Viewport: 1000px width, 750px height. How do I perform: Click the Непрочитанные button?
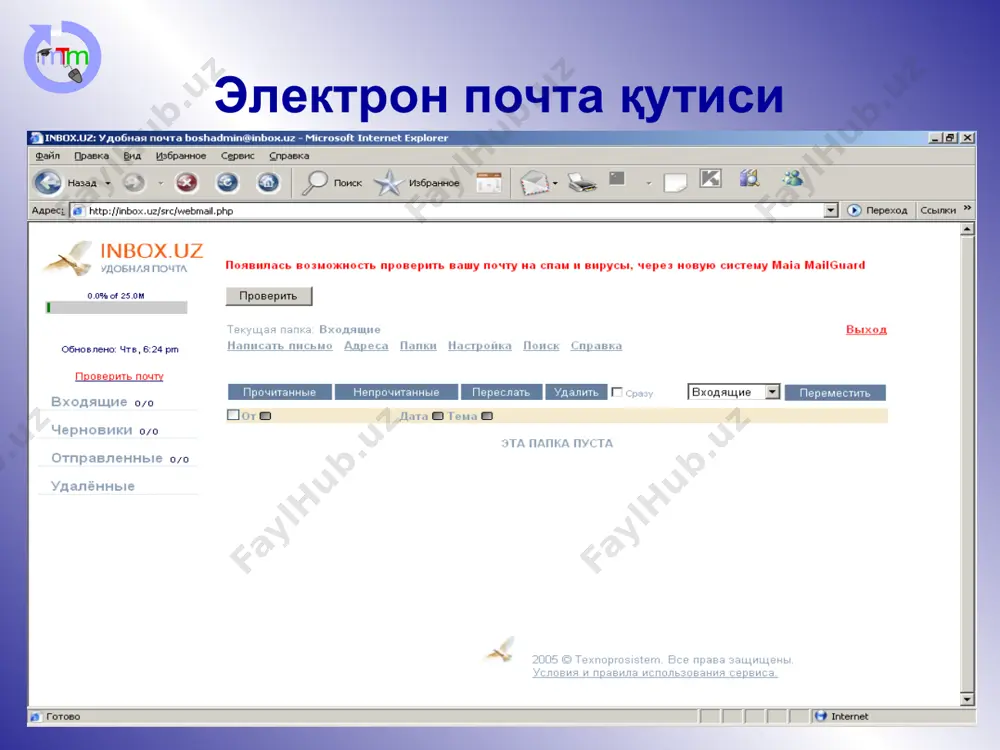click(x=396, y=392)
